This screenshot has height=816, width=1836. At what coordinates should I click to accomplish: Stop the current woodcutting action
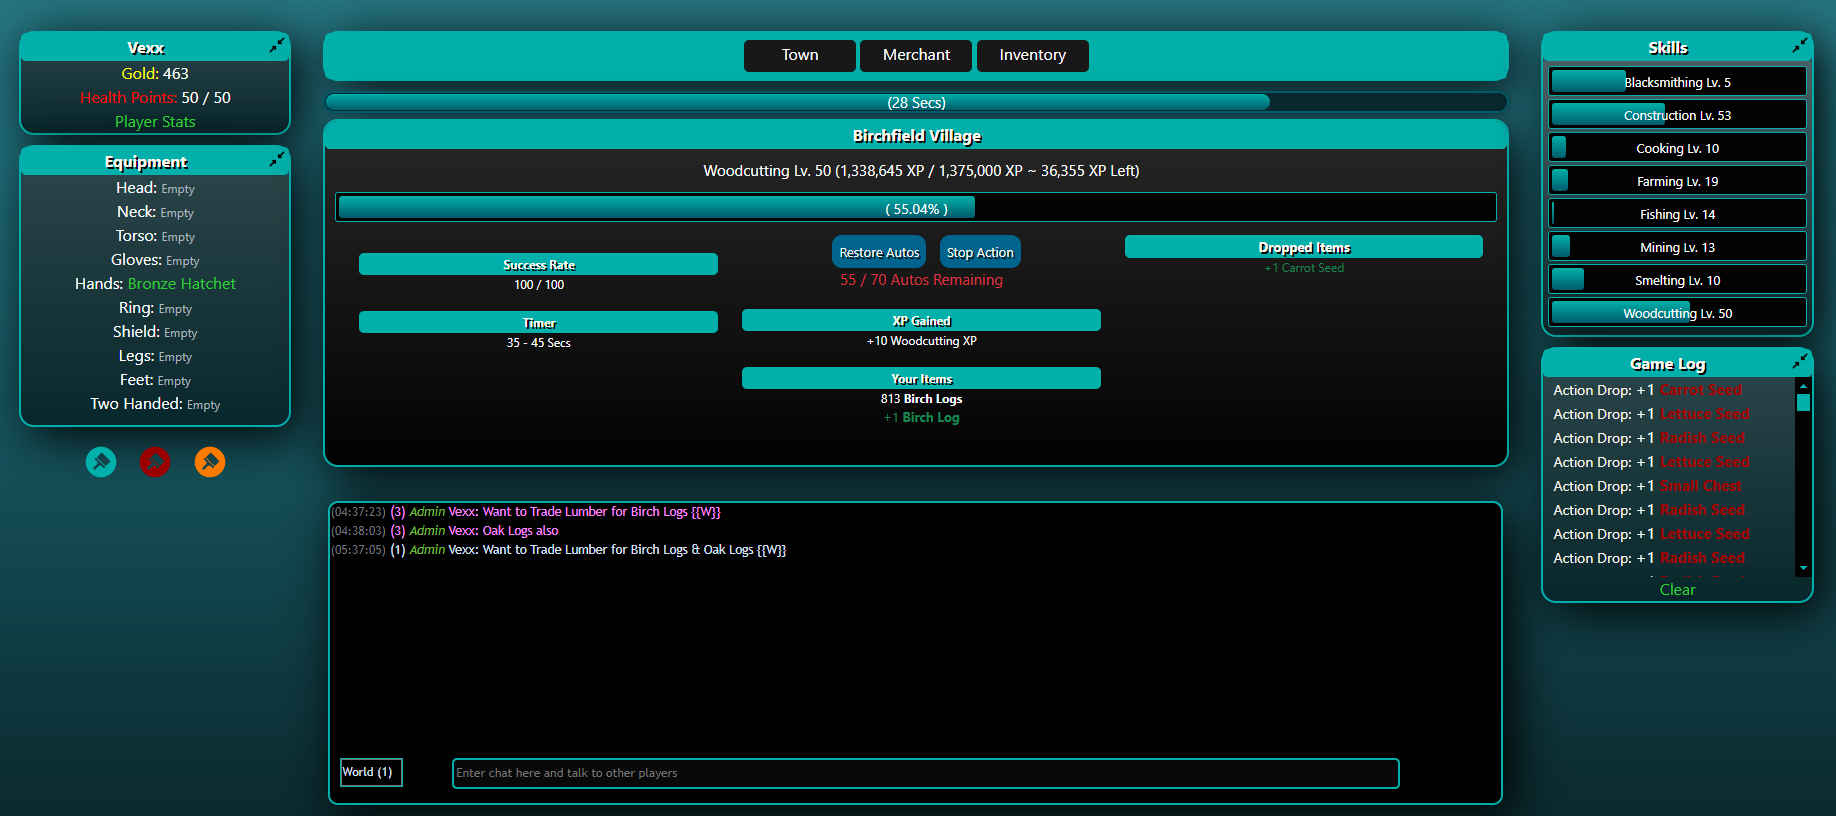click(979, 253)
